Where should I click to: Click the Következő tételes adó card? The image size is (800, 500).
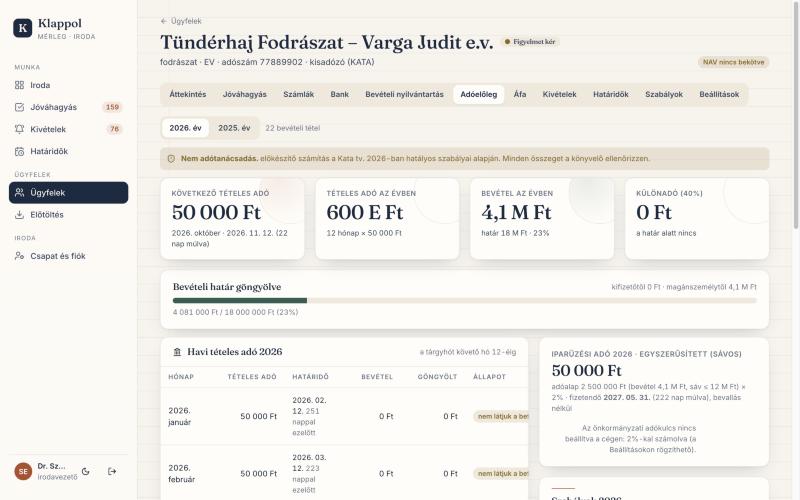[232, 218]
